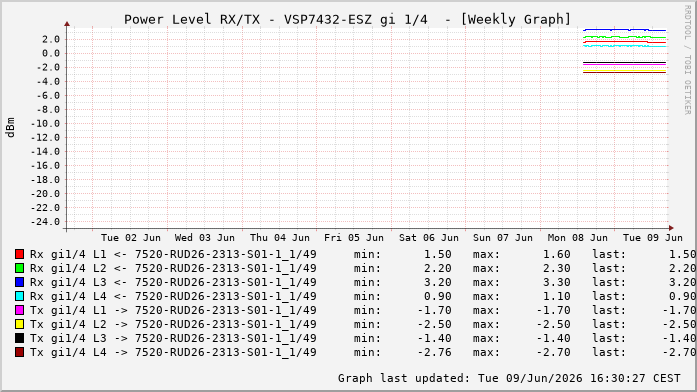Click the 'Tue 09 Jun' x-axis label
Screen dimensions: 697x392
(x=653, y=238)
